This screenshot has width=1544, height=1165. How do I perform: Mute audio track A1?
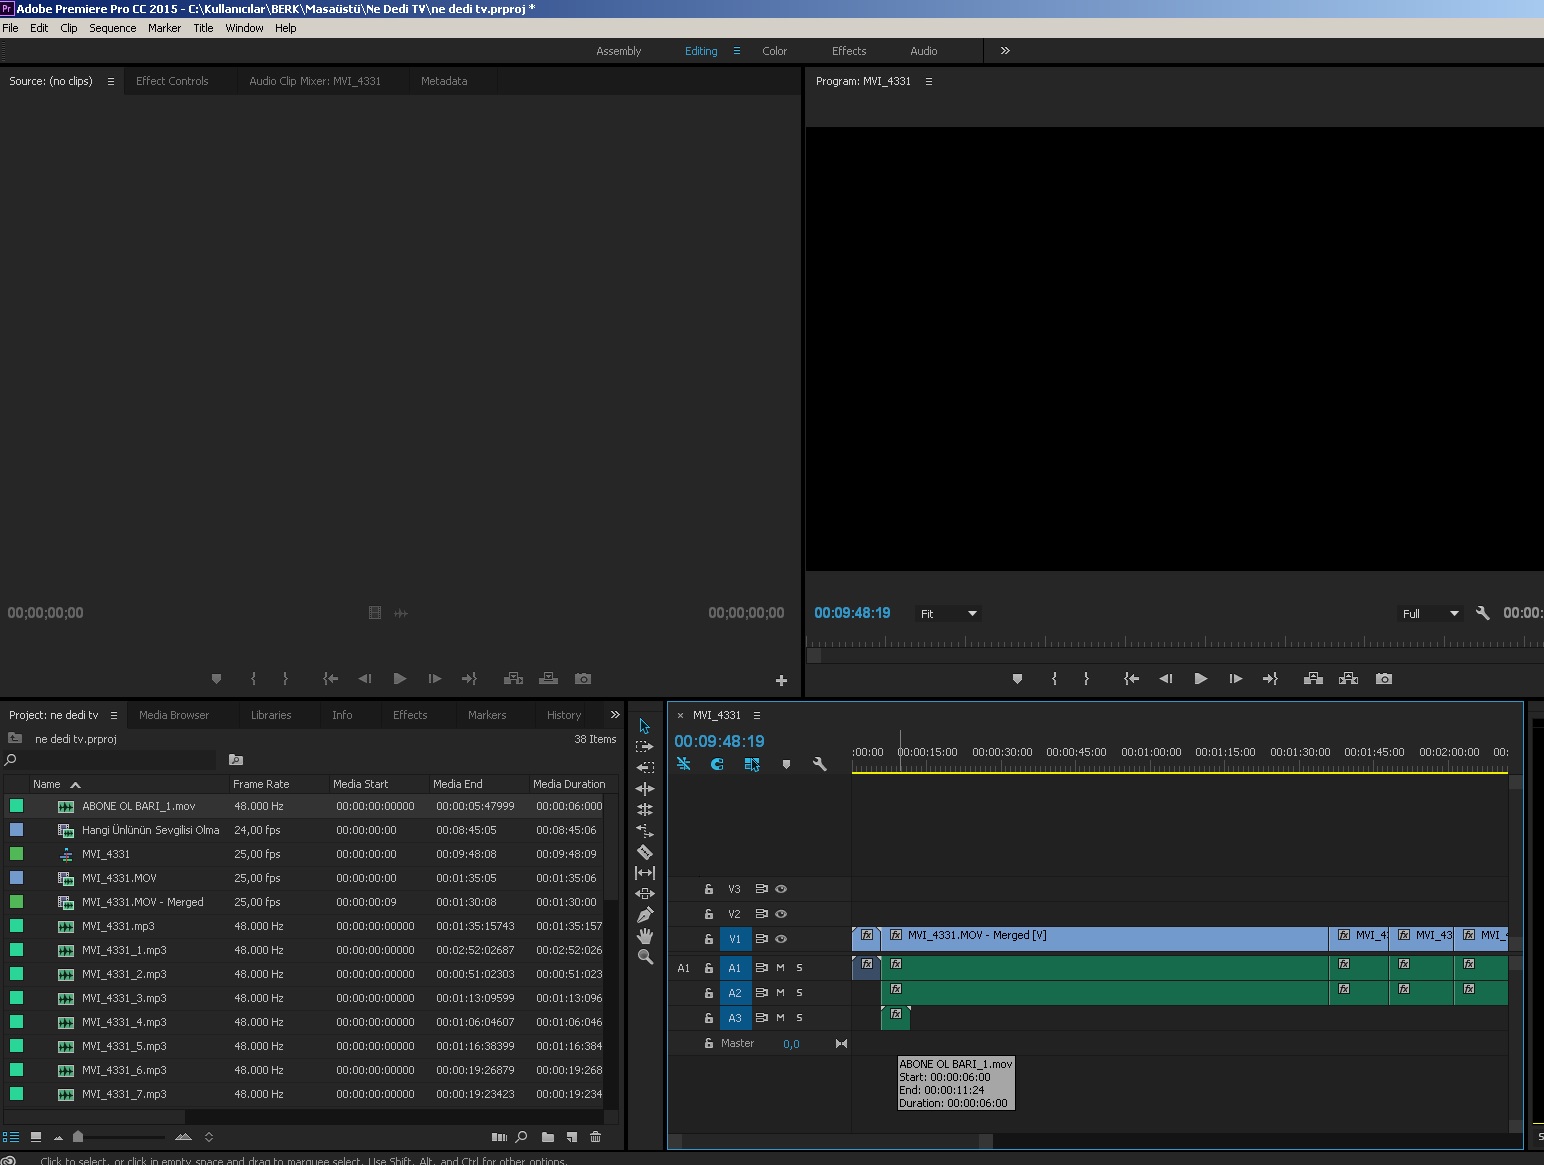point(780,968)
